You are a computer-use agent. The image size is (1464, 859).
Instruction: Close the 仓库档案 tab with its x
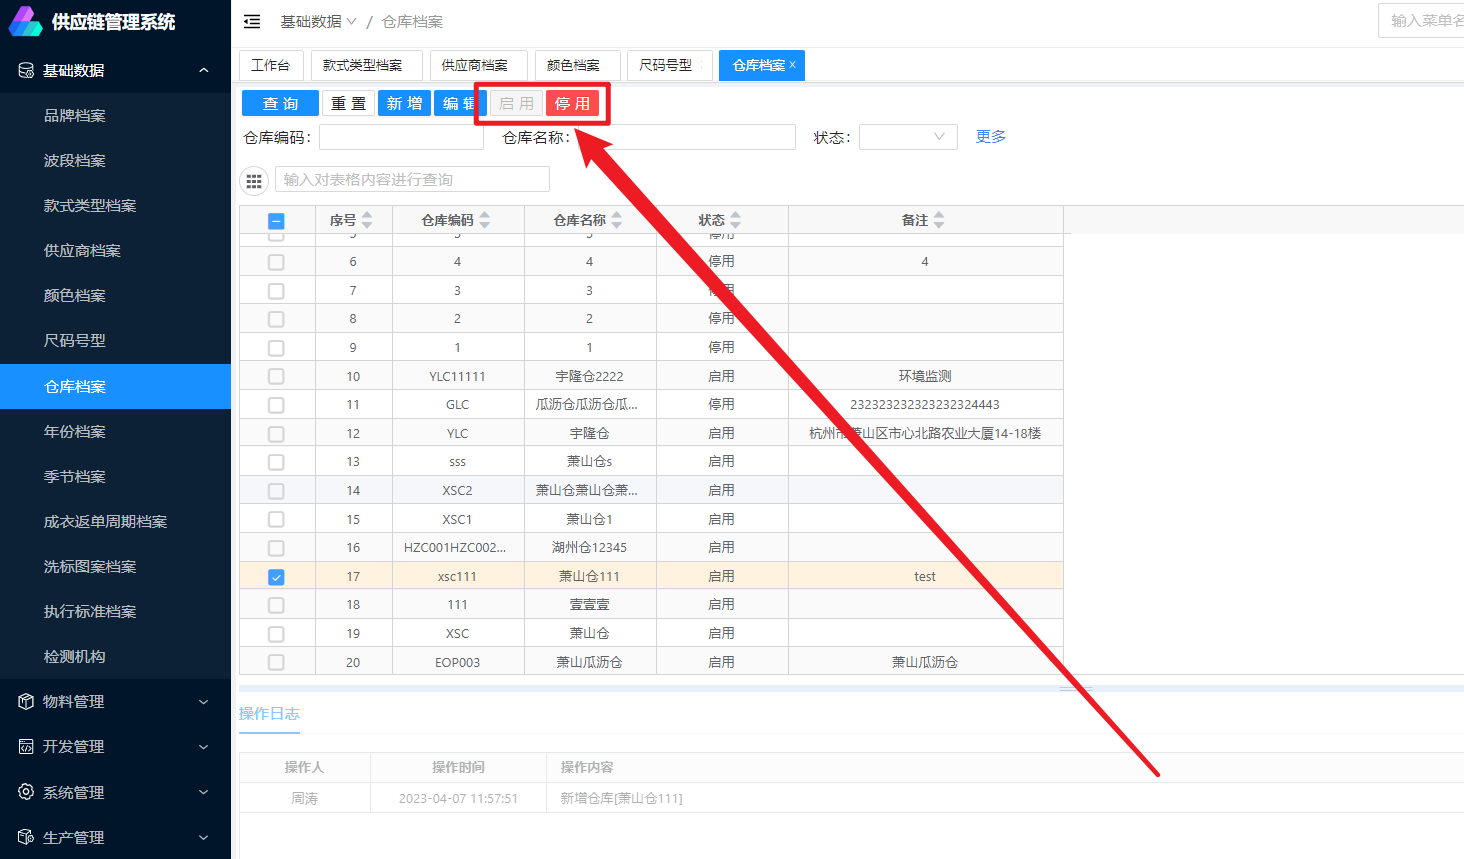tap(793, 65)
